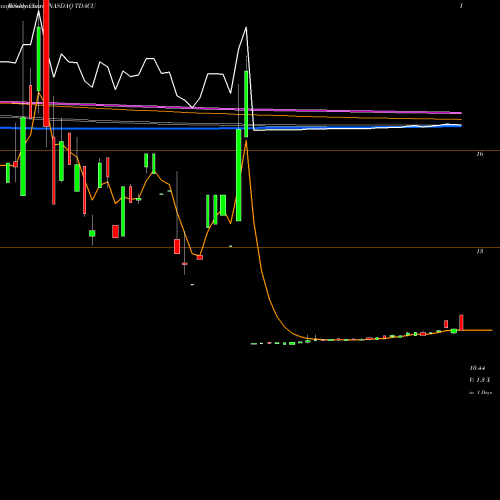Click the V: 1.8 X volume text
Screen dimensions: 500x500
point(480,380)
